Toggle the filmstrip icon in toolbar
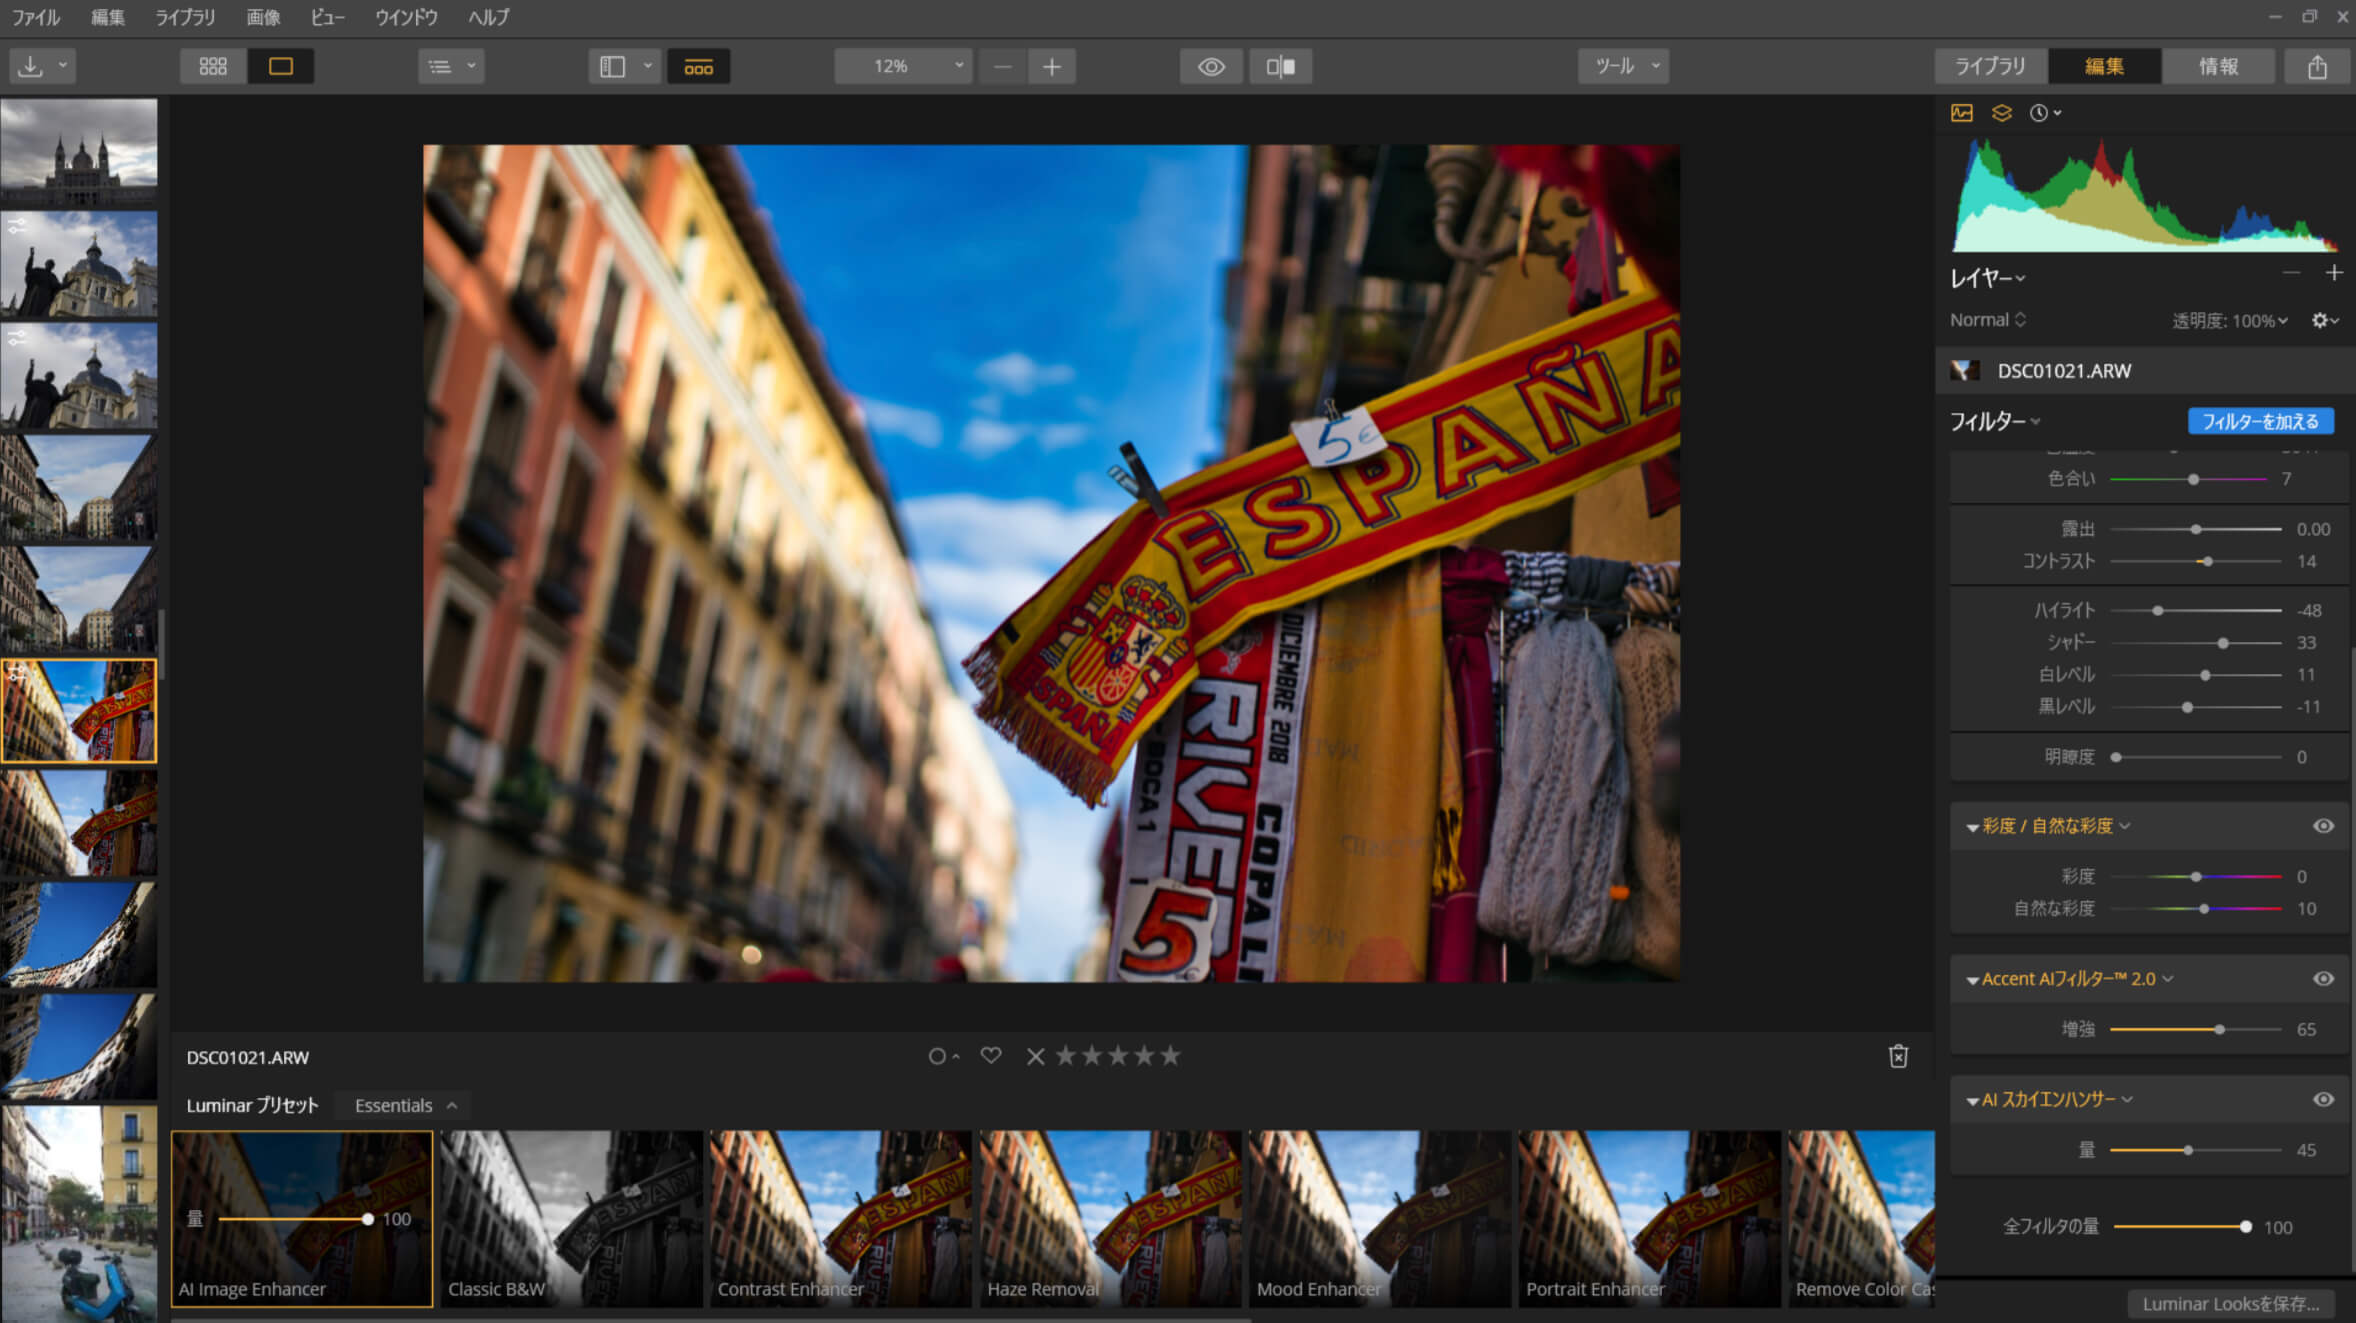 pyautogui.click(x=698, y=67)
